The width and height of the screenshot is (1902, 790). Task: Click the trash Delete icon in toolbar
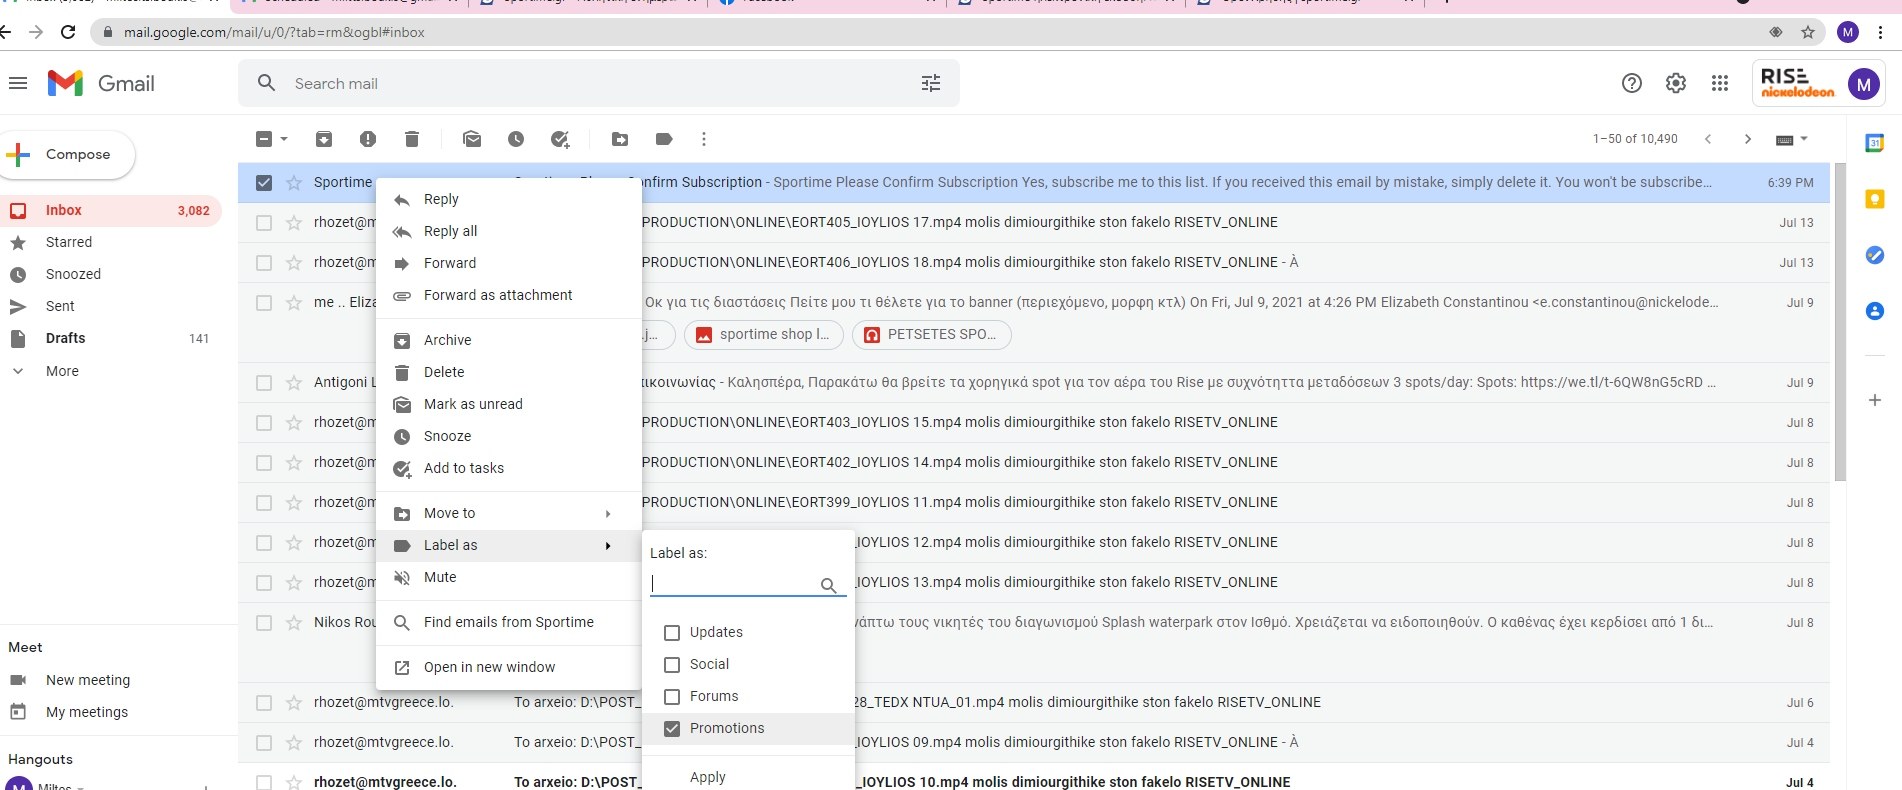(x=412, y=139)
